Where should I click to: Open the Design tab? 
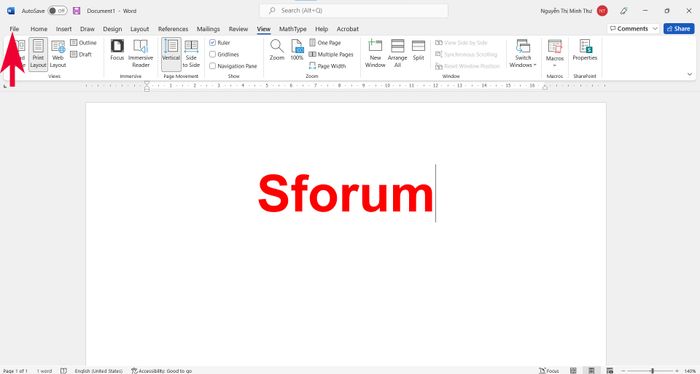[x=112, y=29]
